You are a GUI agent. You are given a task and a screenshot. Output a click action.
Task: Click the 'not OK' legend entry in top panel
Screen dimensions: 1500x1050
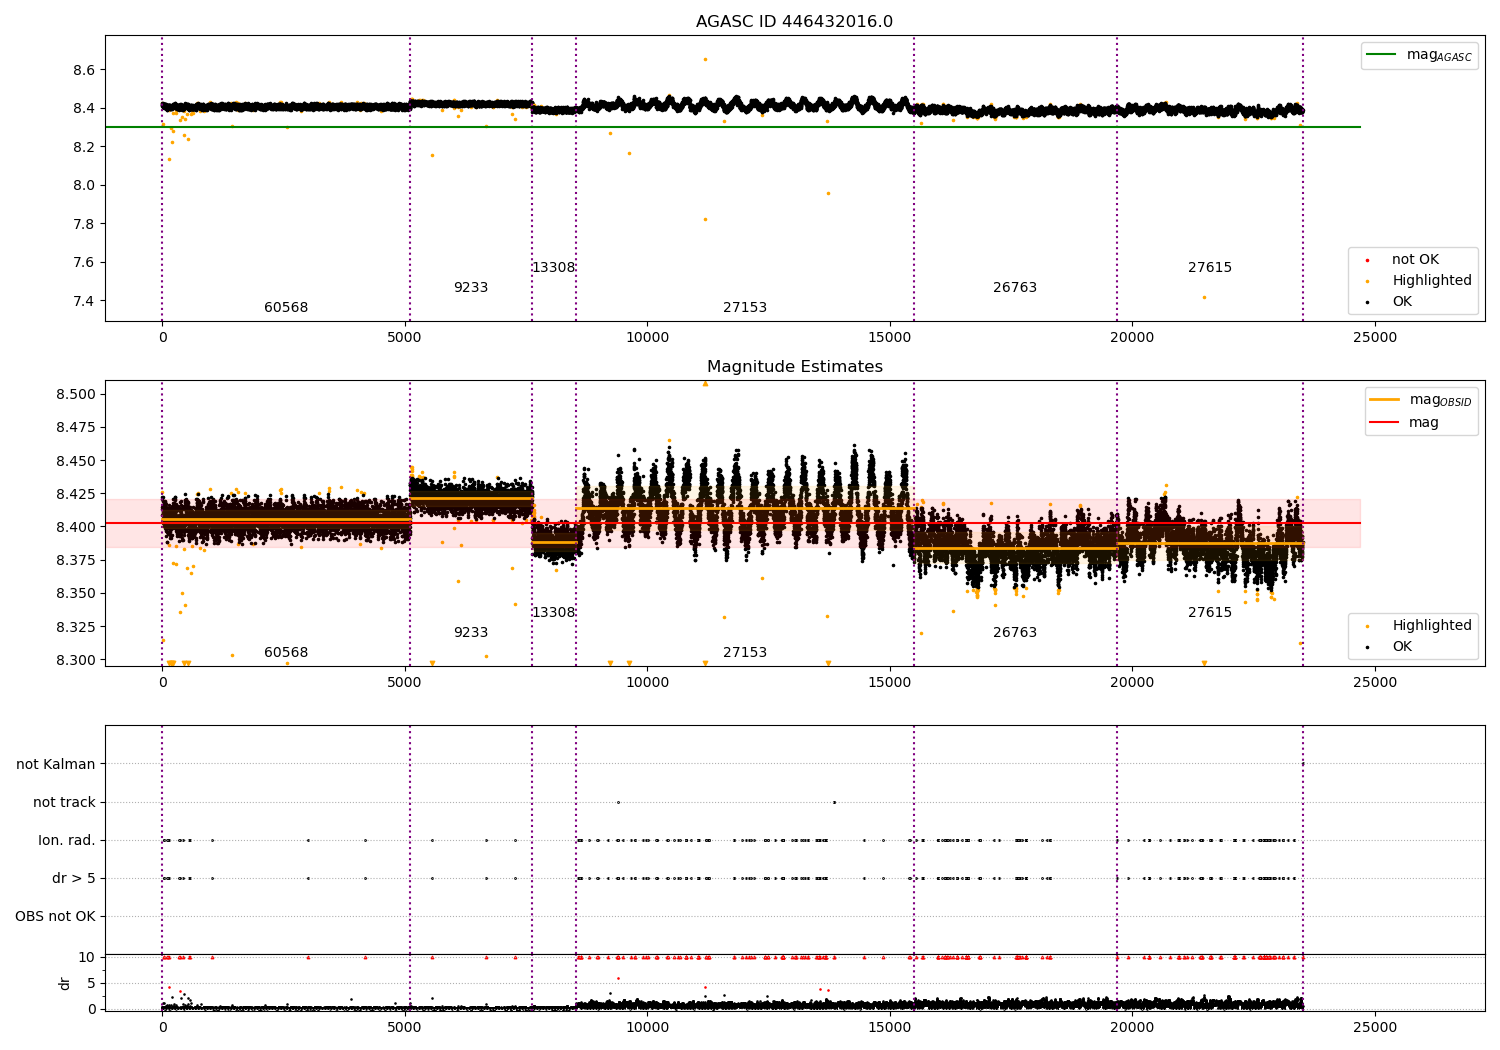click(1403, 260)
